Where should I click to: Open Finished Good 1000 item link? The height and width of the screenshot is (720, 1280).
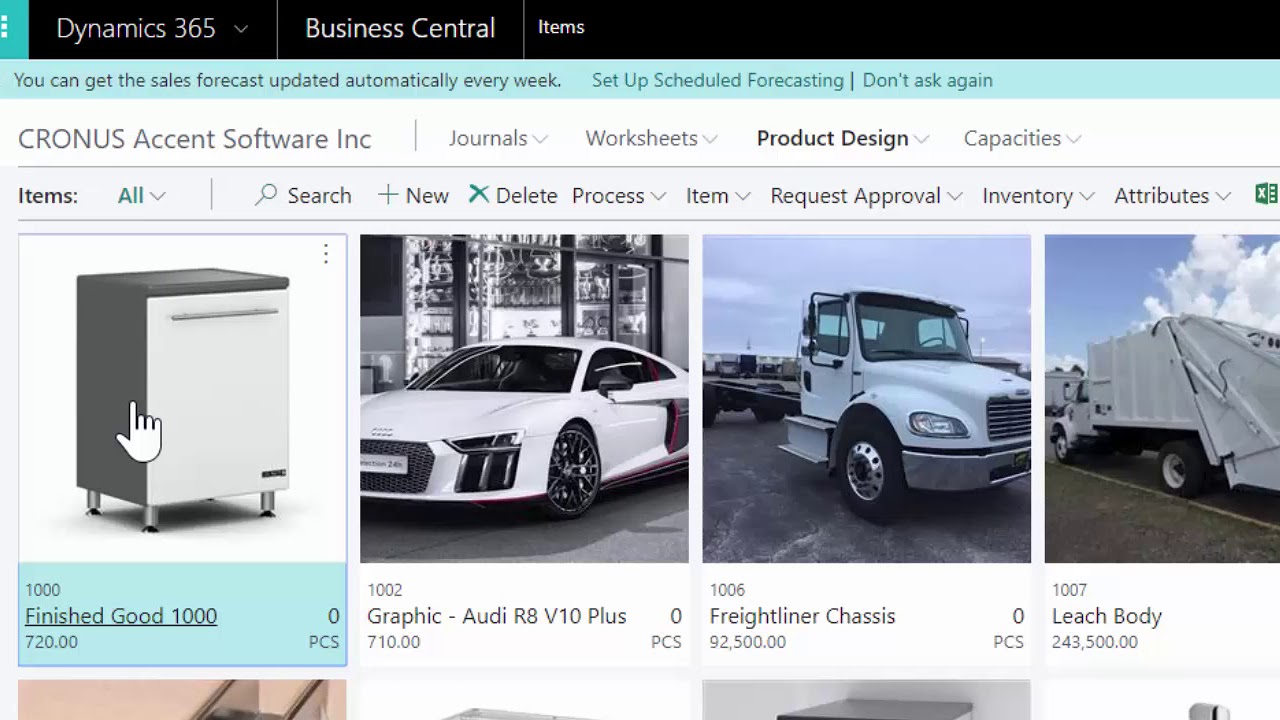pyautogui.click(x=121, y=616)
